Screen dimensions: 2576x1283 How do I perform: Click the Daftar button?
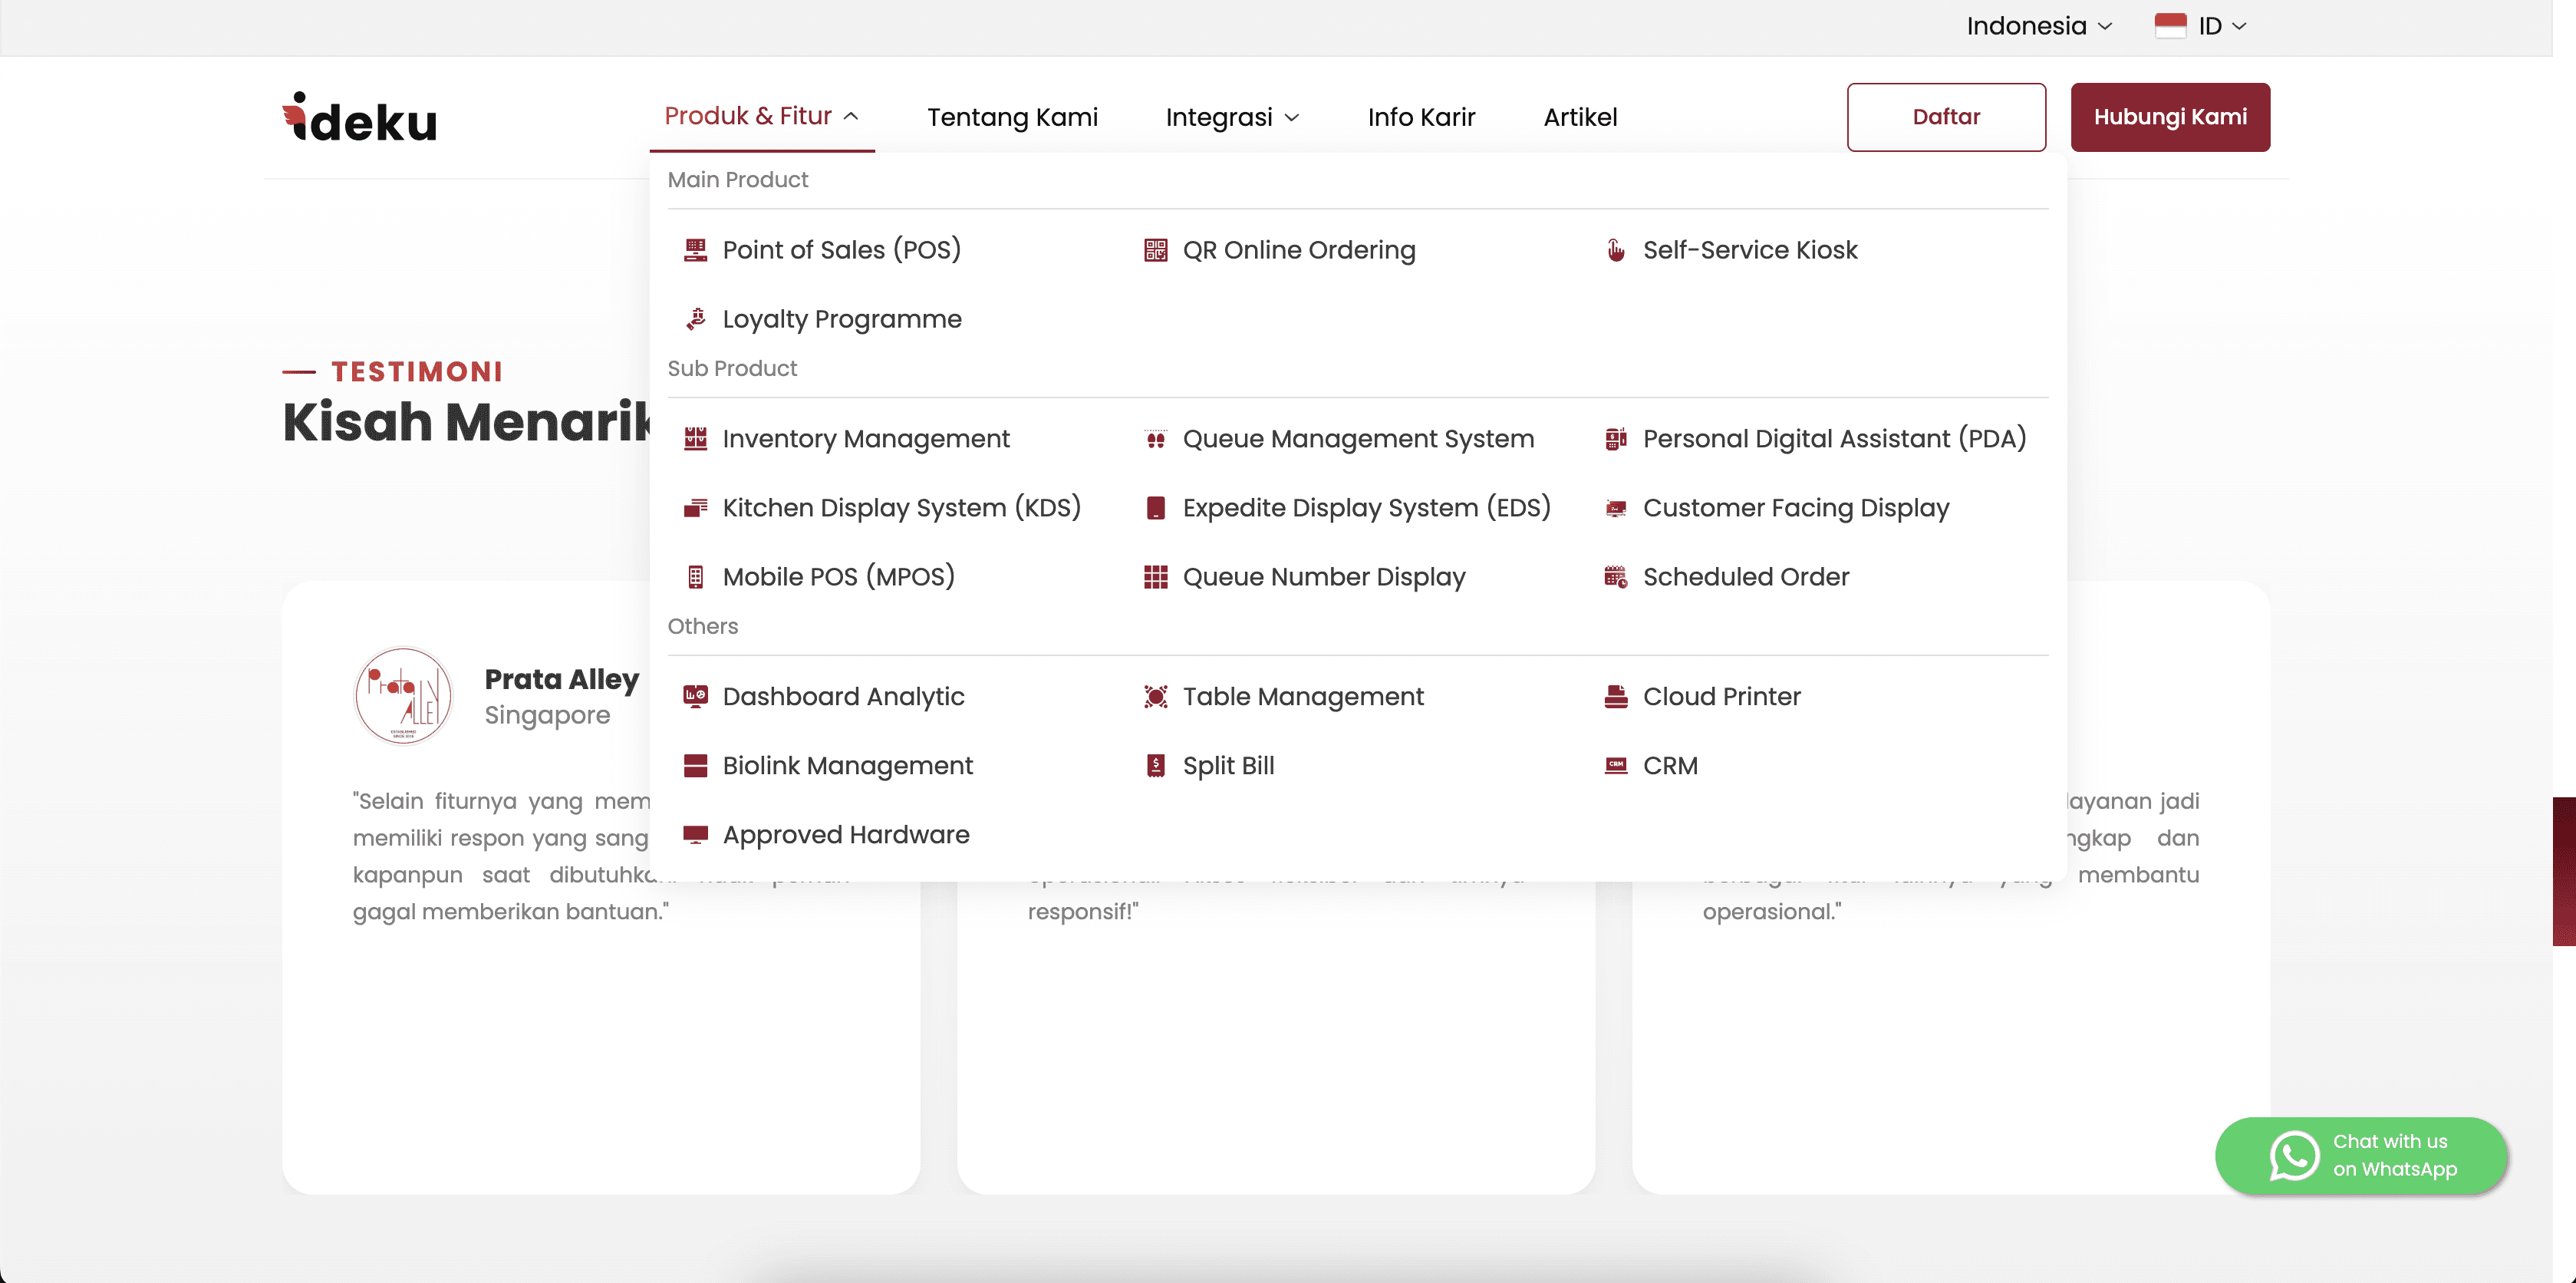1946,117
